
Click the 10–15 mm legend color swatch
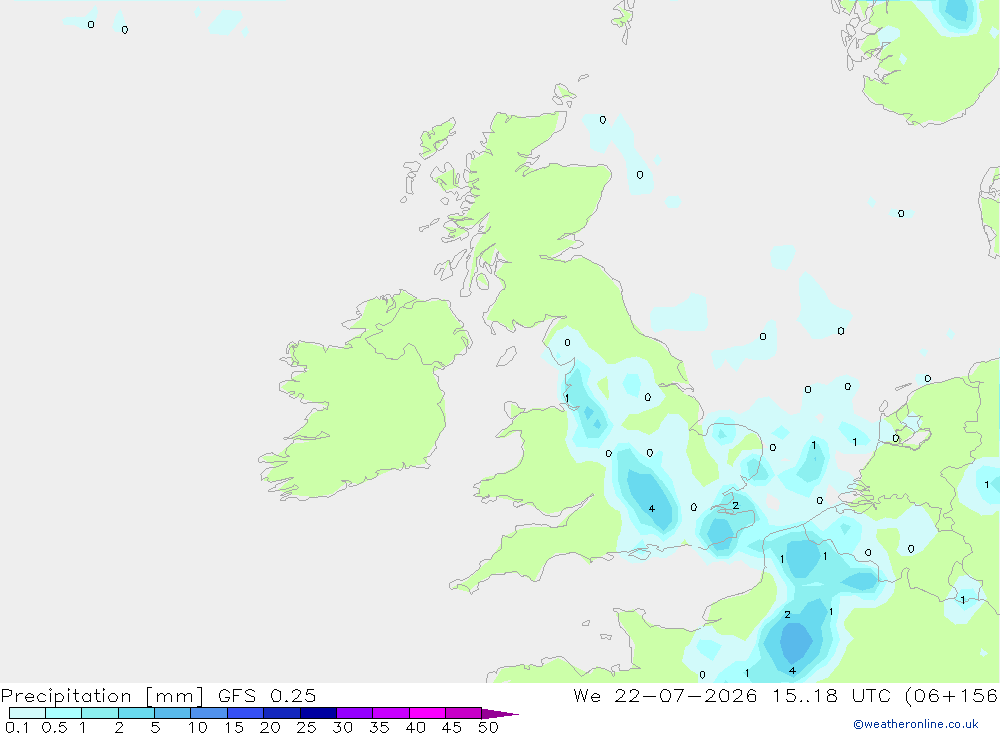coord(209,713)
